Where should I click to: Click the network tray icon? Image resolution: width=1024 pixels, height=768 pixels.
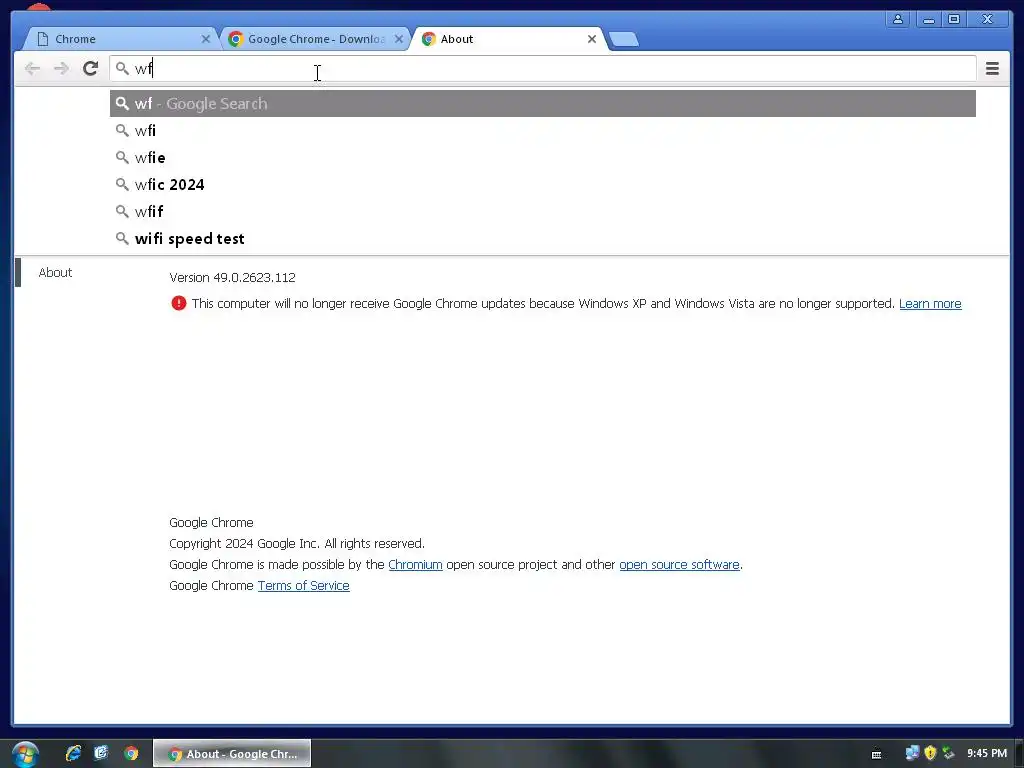(x=912, y=754)
